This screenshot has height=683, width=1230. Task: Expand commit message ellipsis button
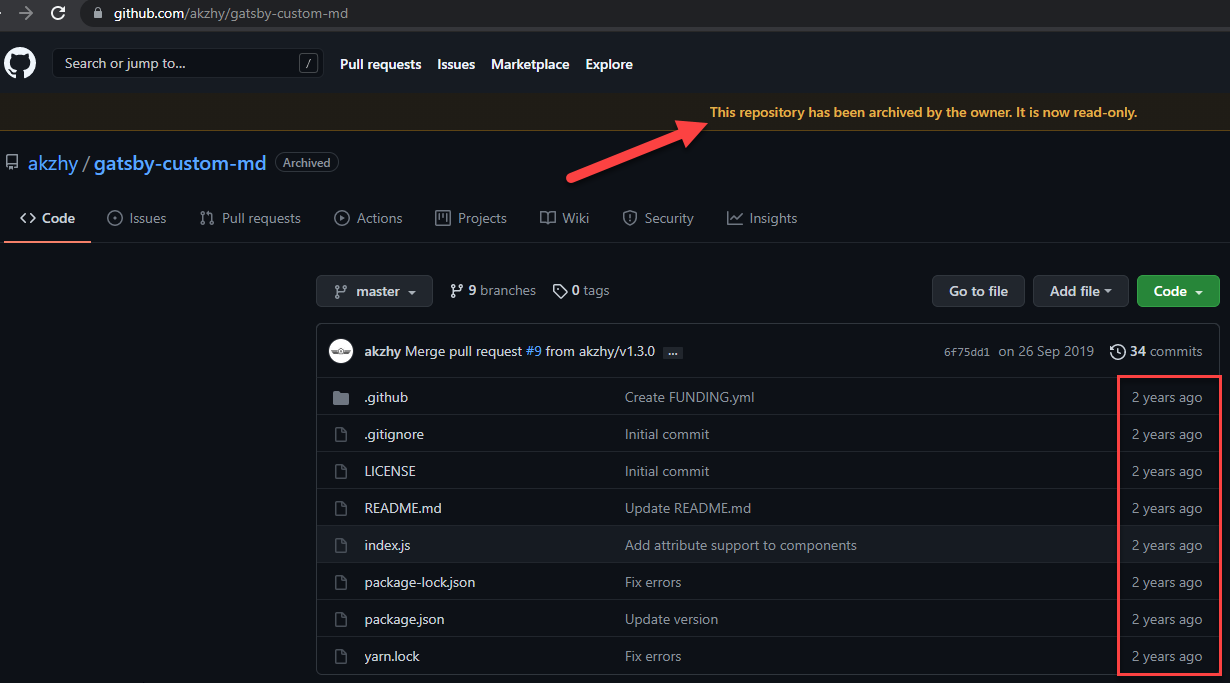tap(673, 352)
